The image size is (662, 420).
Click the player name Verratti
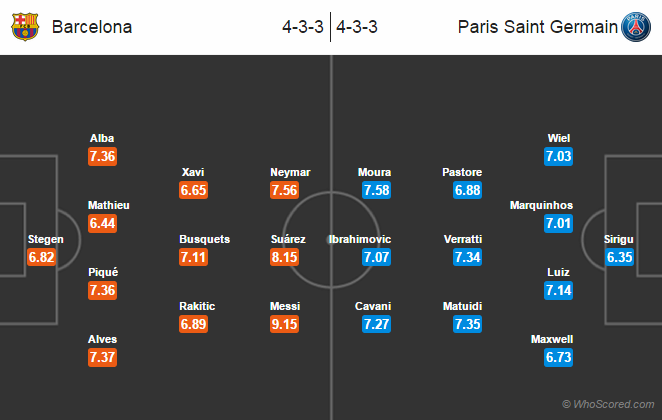point(461,239)
